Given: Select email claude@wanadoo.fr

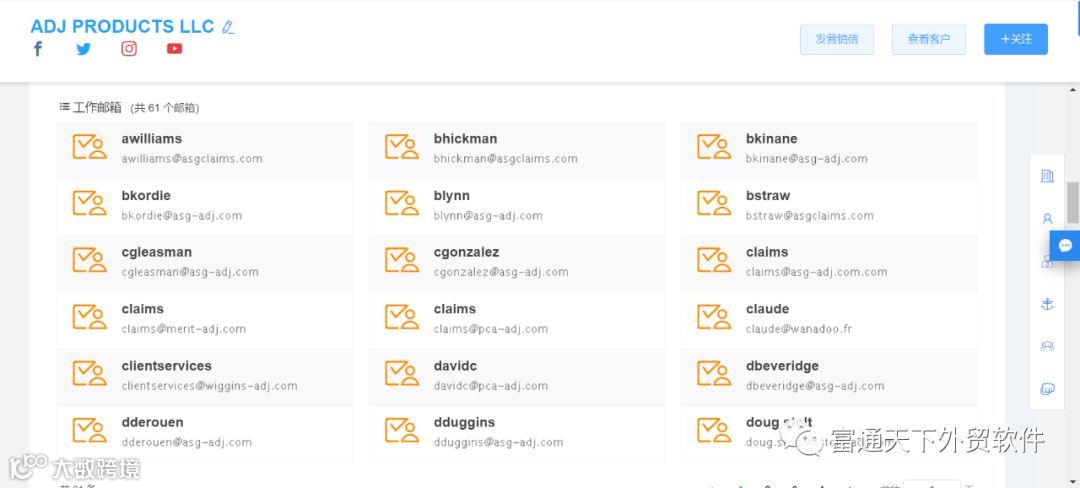Looking at the screenshot, I should tap(798, 329).
